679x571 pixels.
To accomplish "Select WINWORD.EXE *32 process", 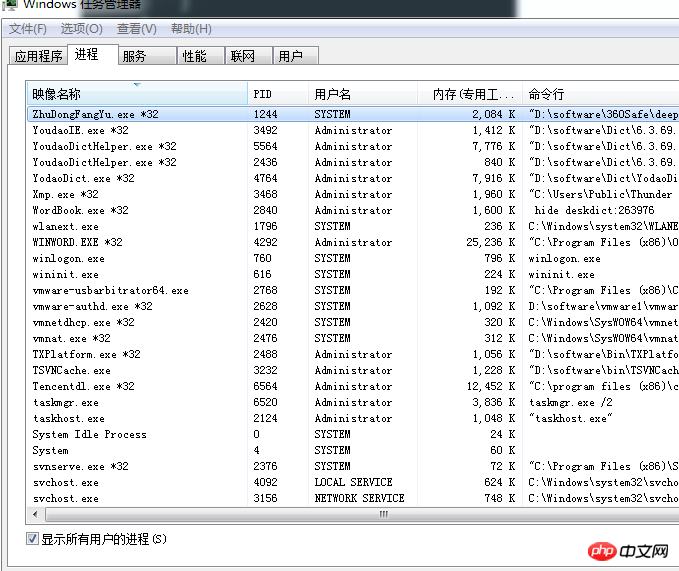I will 77,242.
